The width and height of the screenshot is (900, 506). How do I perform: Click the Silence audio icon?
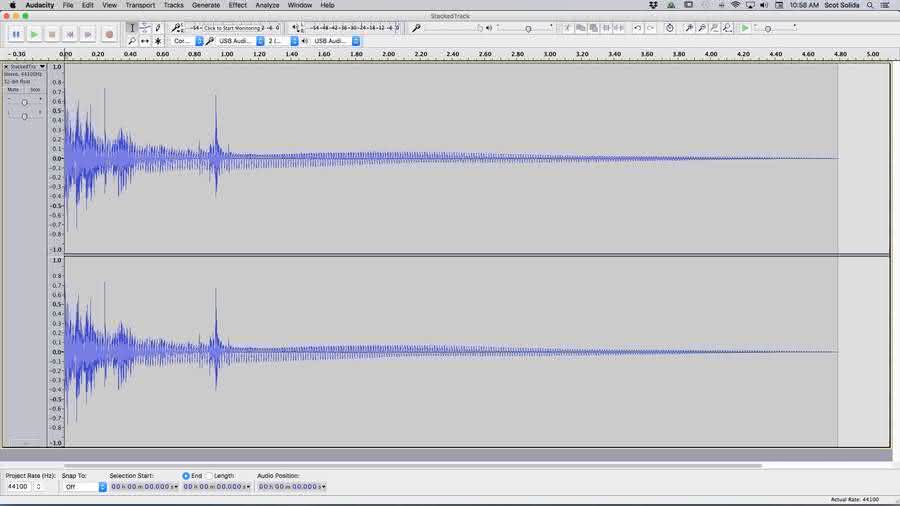click(619, 28)
